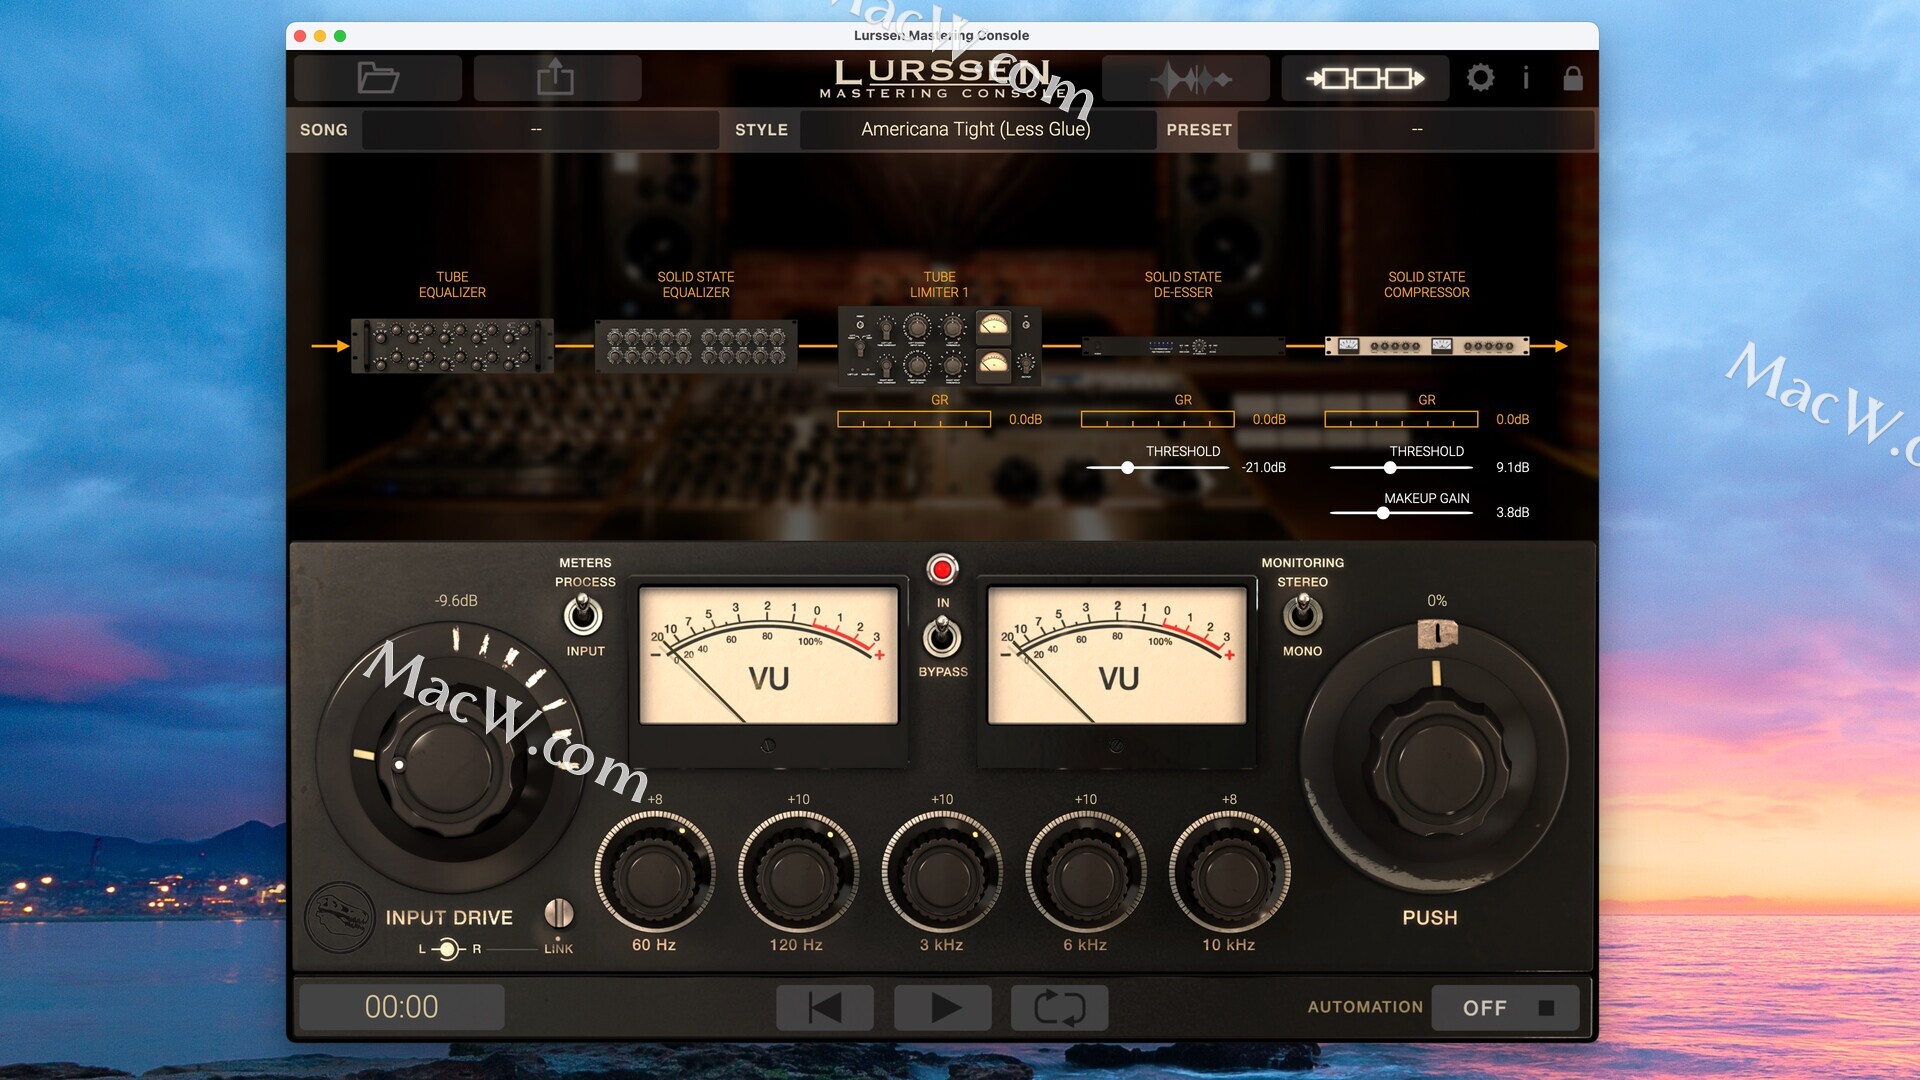Toggle the Input Drive LINK button

click(x=559, y=913)
